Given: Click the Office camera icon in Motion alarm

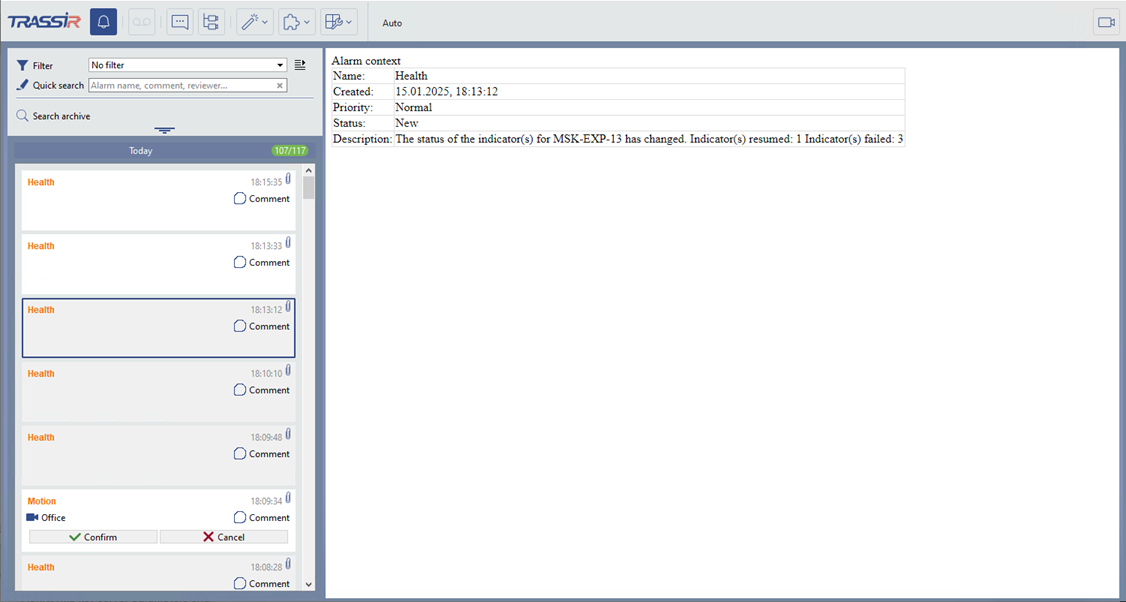Looking at the screenshot, I should tap(32, 518).
